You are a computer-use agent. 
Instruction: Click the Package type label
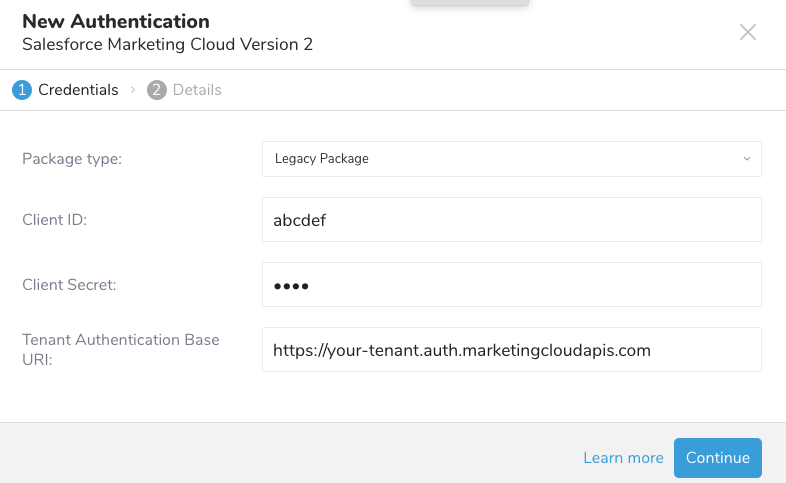tap(72, 159)
